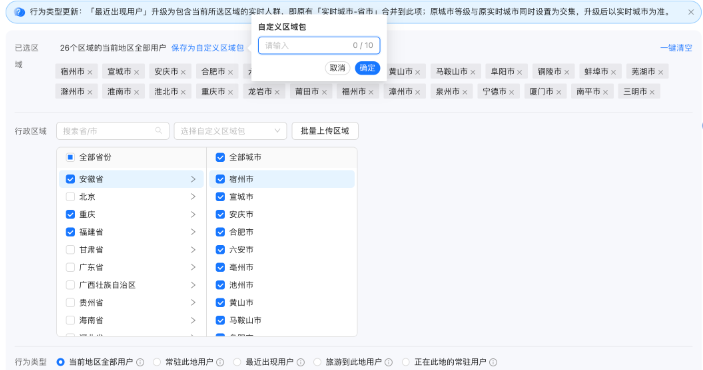Click the search magnifier in 搜索省/市 field

(x=158, y=131)
